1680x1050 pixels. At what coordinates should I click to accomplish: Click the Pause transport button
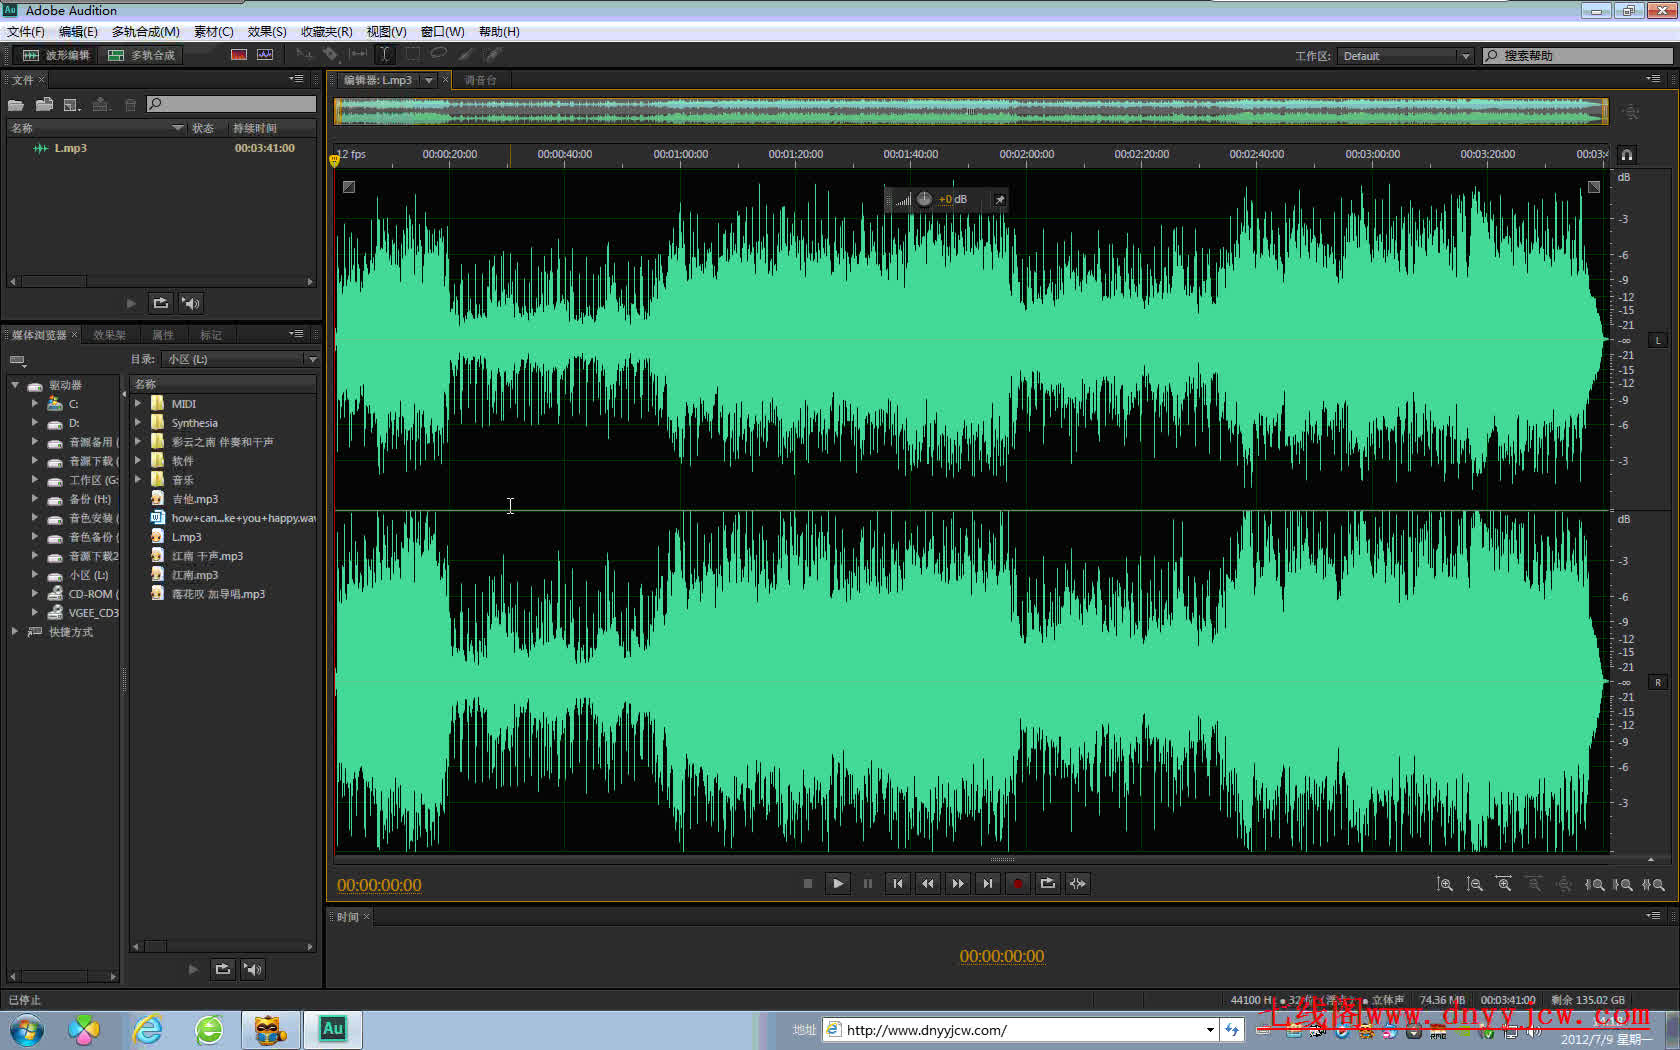(x=868, y=883)
